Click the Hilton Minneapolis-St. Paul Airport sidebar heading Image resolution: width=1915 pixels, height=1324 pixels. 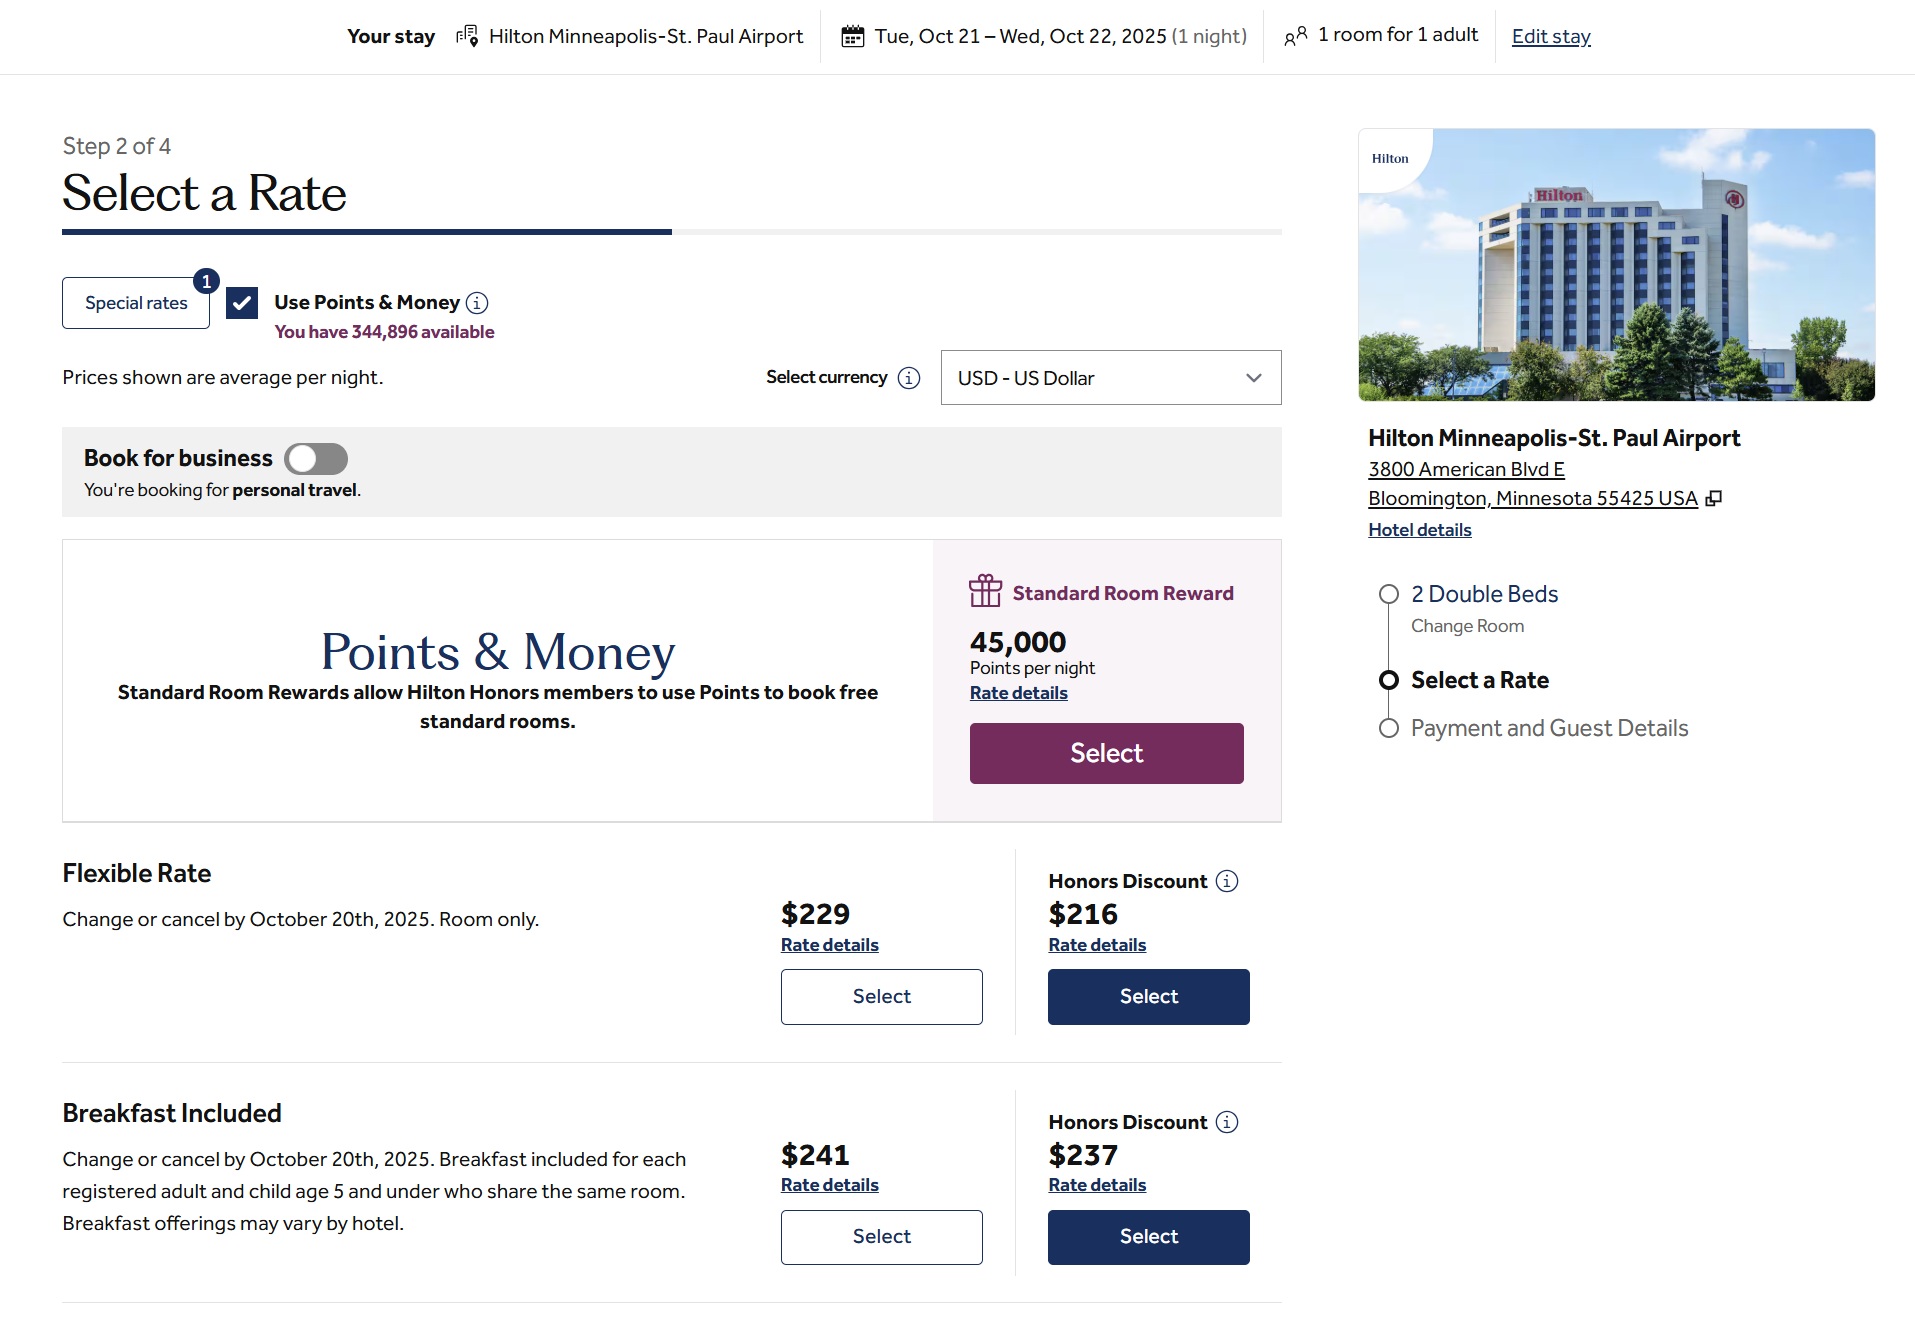coord(1554,438)
